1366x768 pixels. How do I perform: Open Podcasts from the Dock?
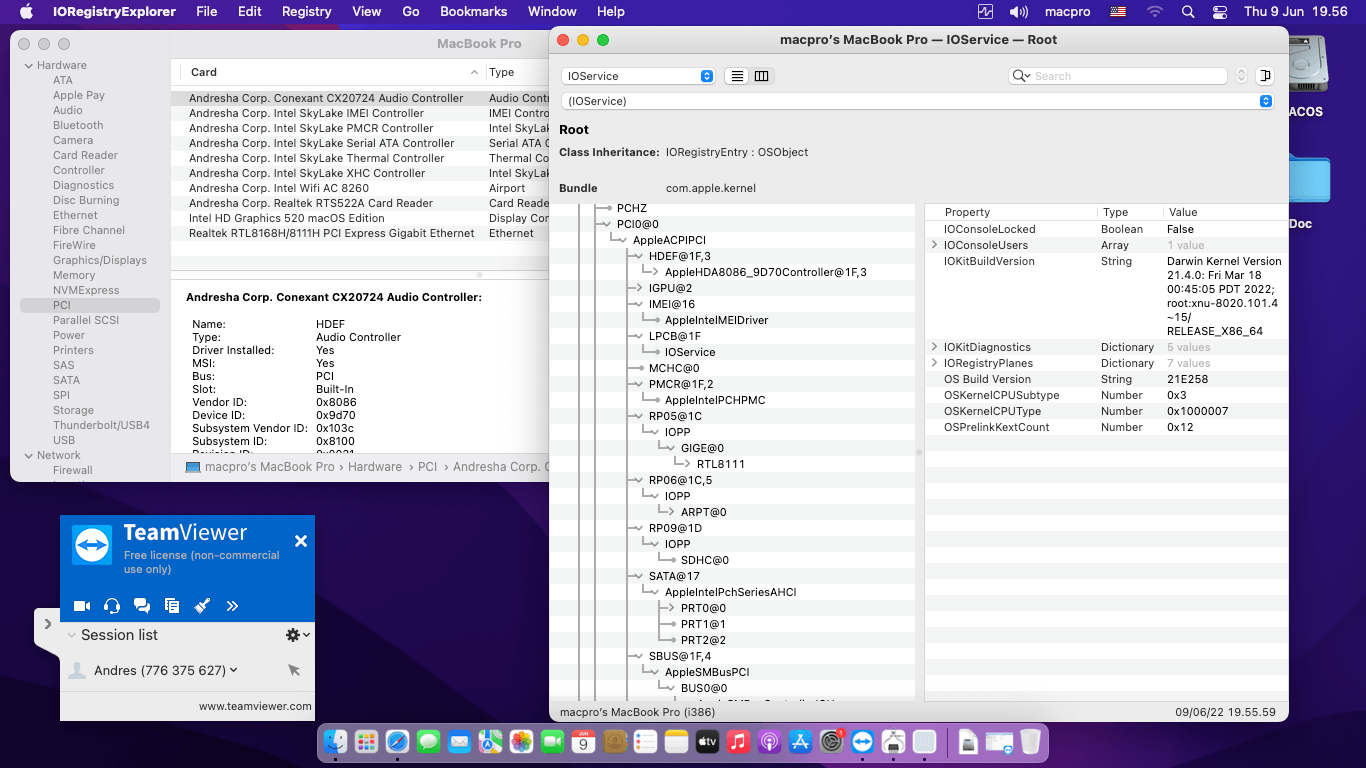point(770,742)
